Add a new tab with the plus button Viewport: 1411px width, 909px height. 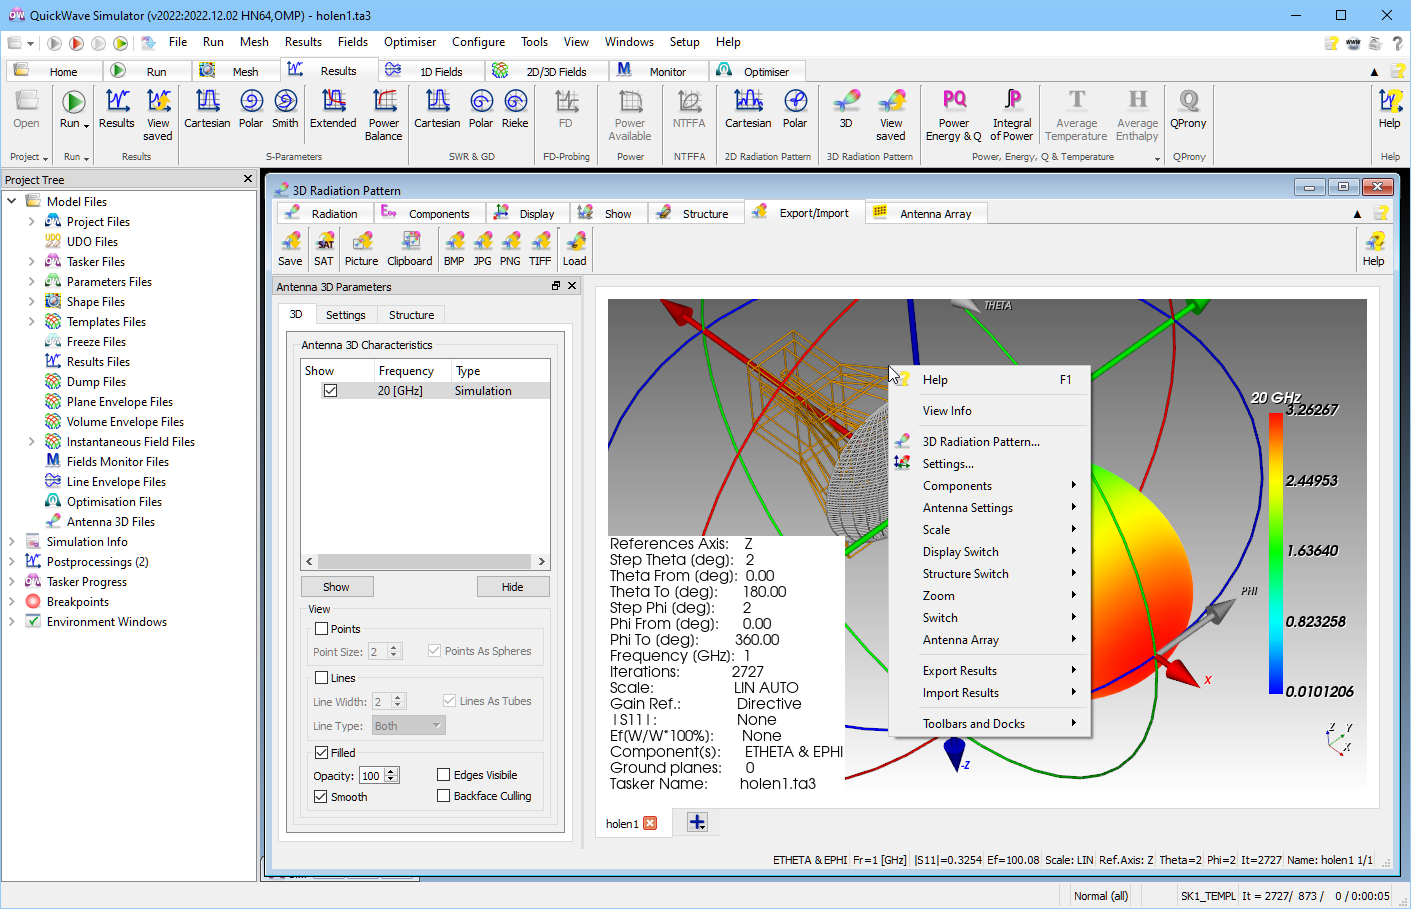(697, 823)
